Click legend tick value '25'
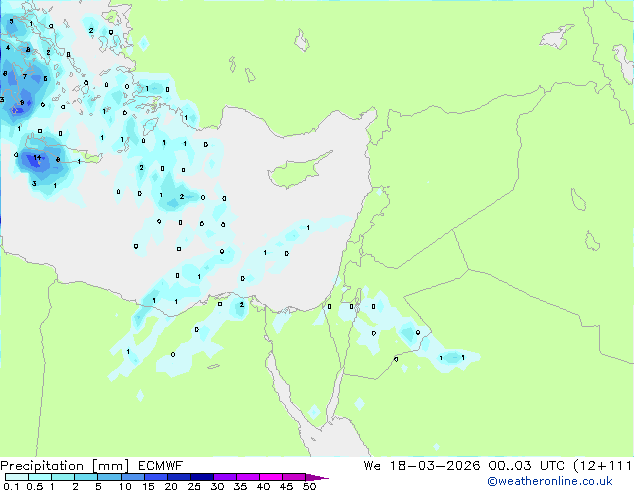 194,486
